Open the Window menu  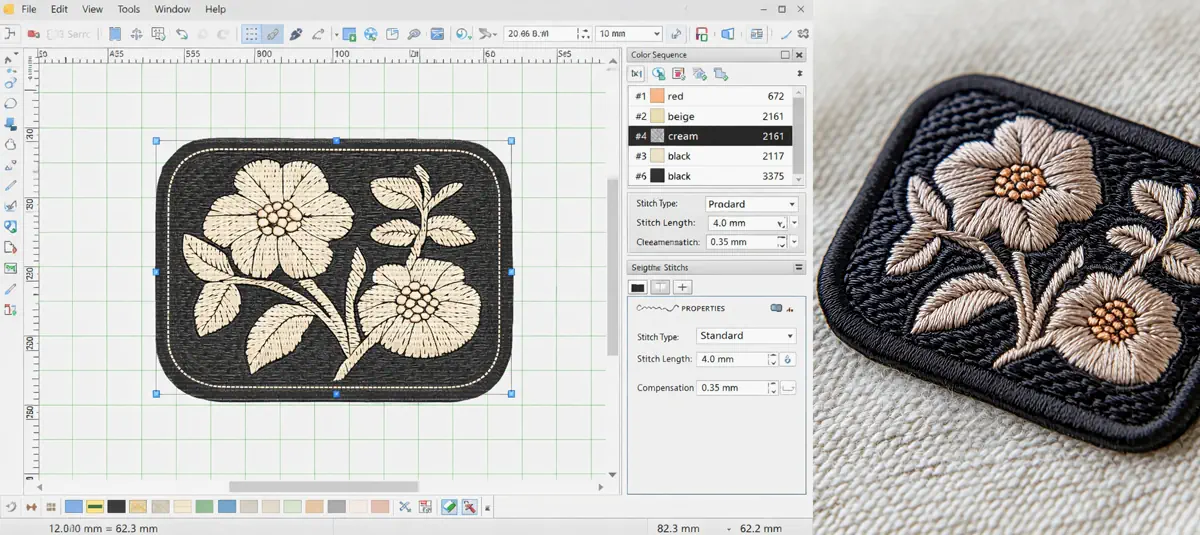click(172, 9)
